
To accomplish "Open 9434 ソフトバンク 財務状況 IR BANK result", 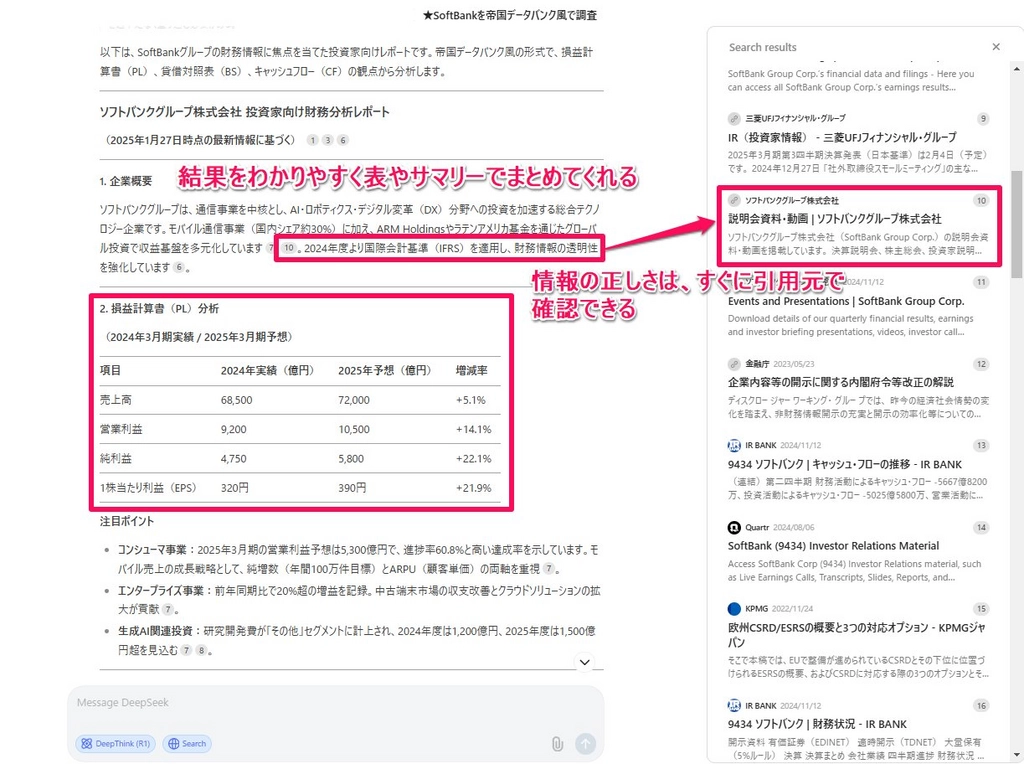I will [817, 724].
